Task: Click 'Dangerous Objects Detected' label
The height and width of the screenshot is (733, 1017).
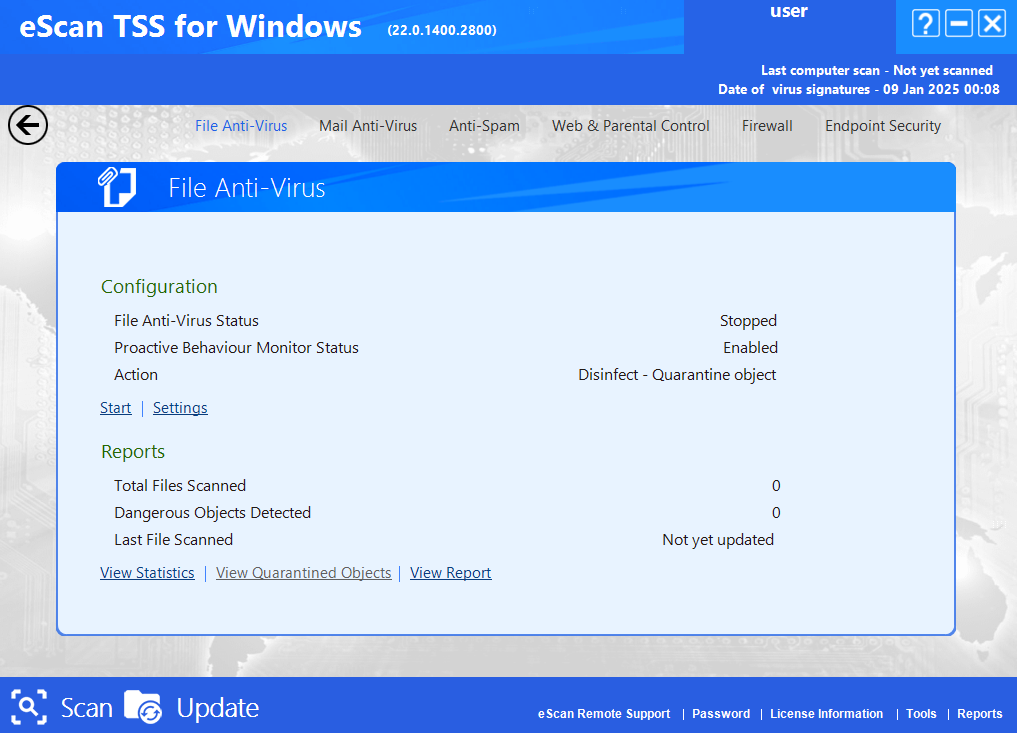Action: (212, 513)
